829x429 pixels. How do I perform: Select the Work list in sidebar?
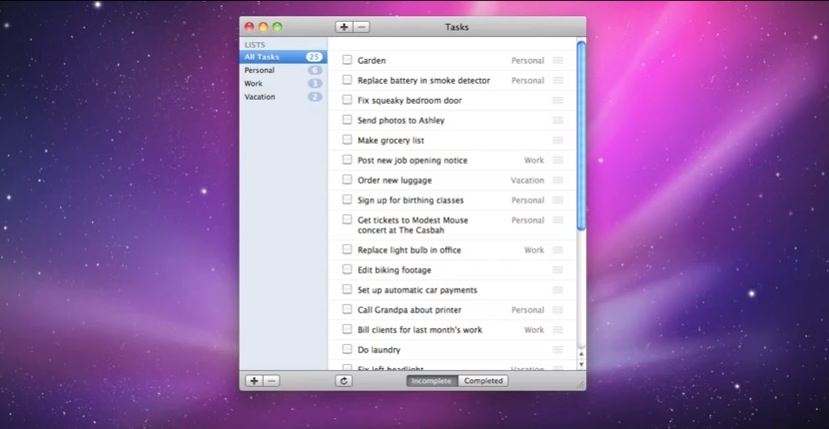point(254,84)
